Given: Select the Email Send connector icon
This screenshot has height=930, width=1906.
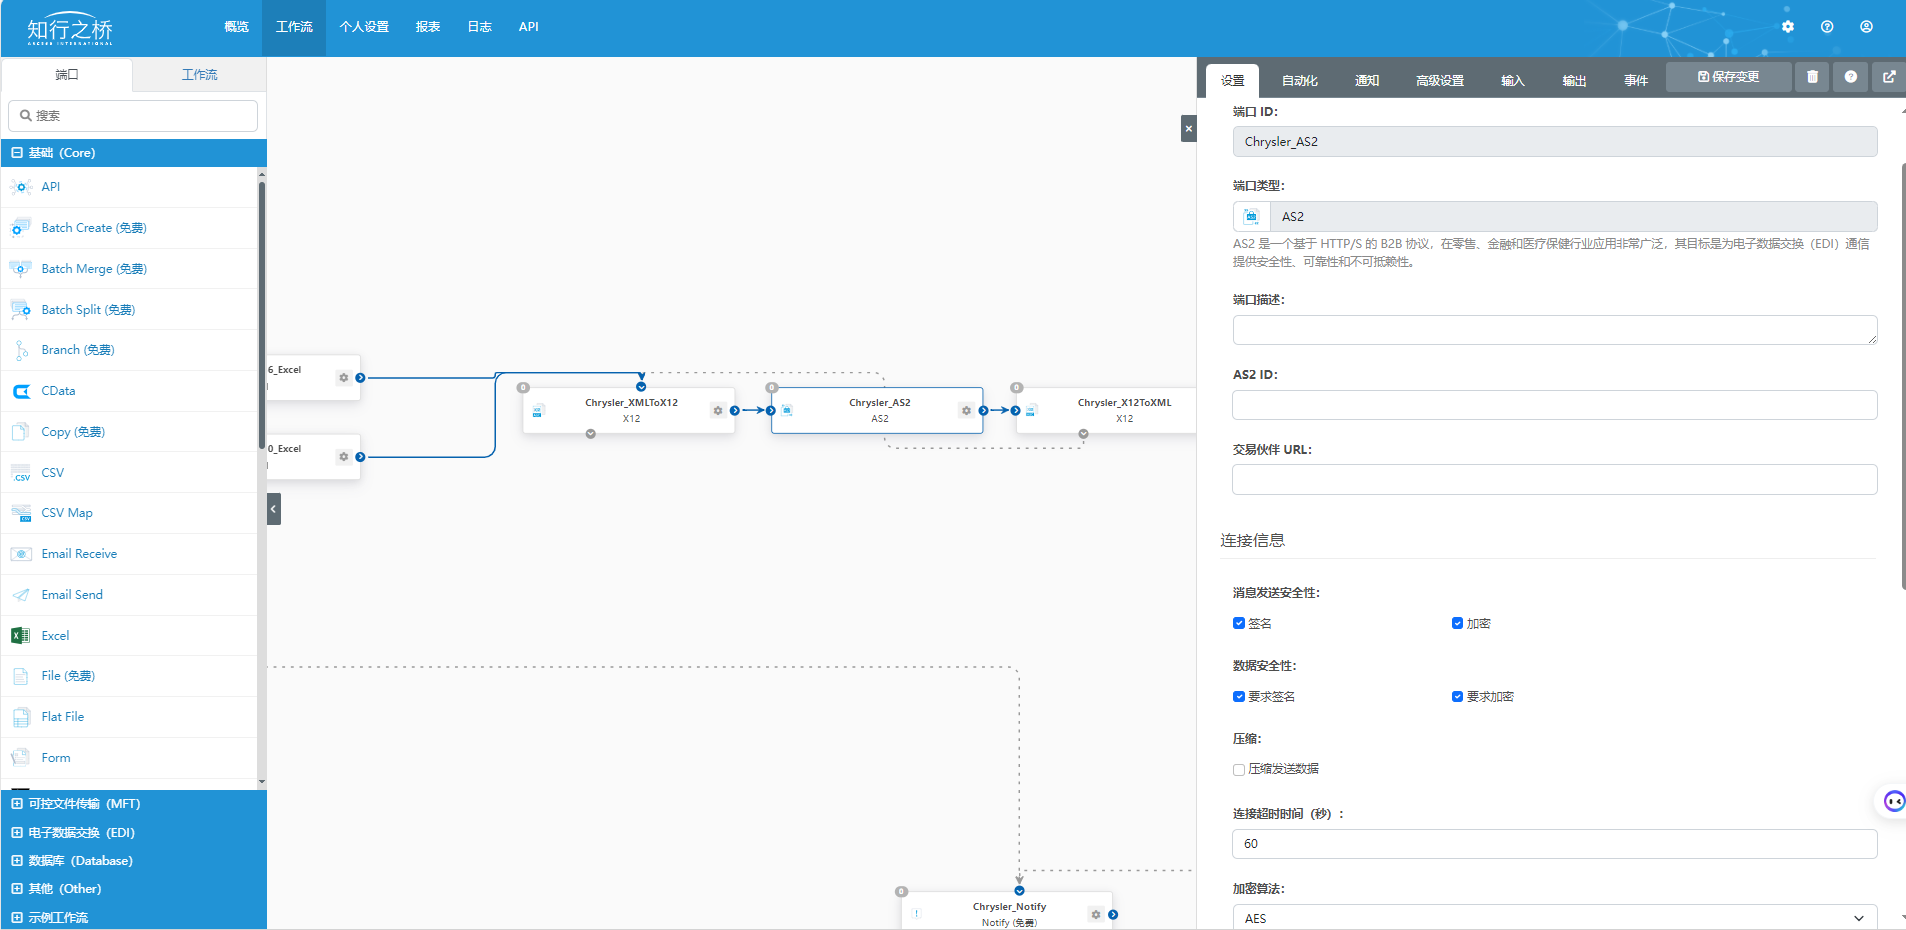Looking at the screenshot, I should 20,595.
